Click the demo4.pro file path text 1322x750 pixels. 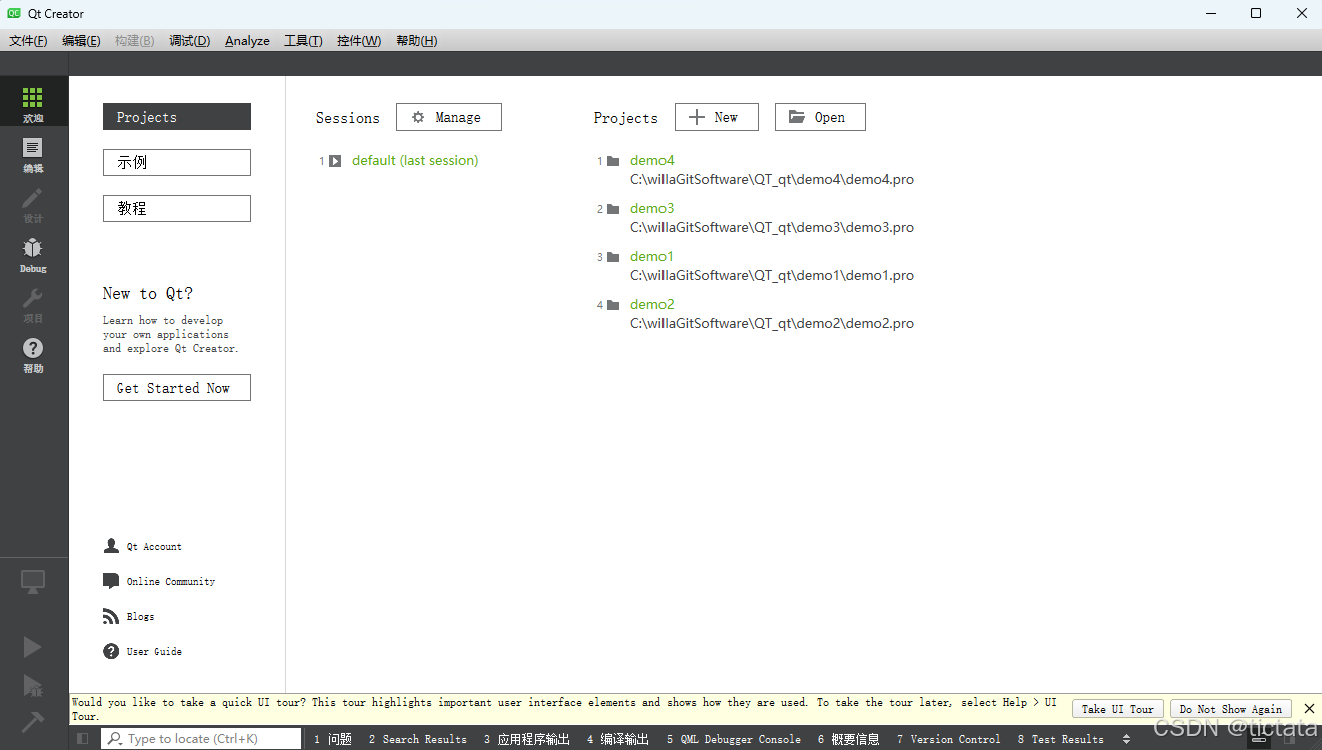772,180
